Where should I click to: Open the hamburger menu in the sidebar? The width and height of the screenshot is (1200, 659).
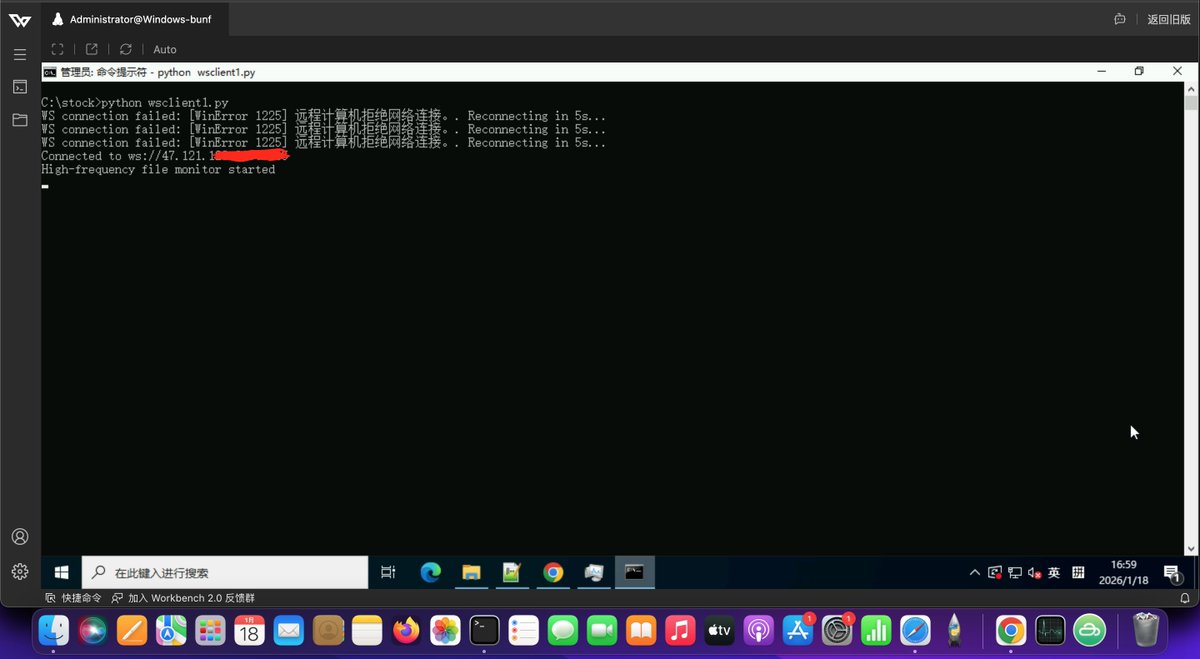coord(20,53)
